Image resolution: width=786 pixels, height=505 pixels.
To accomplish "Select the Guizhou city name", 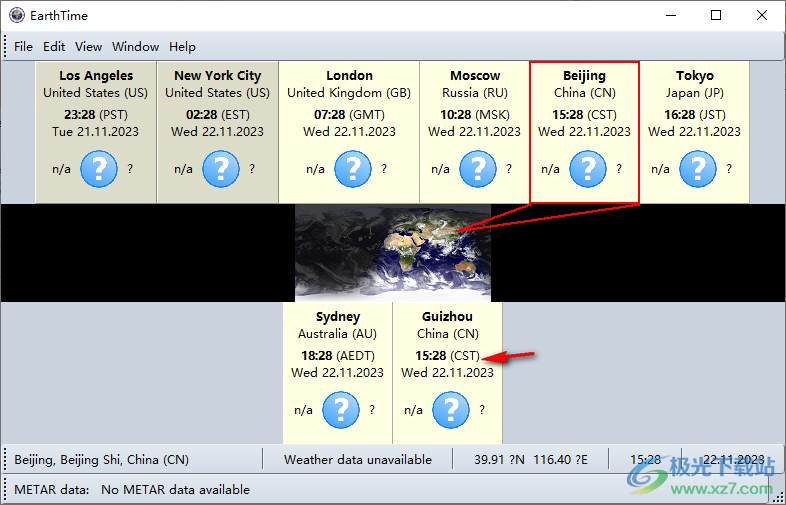I will pyautogui.click(x=447, y=316).
